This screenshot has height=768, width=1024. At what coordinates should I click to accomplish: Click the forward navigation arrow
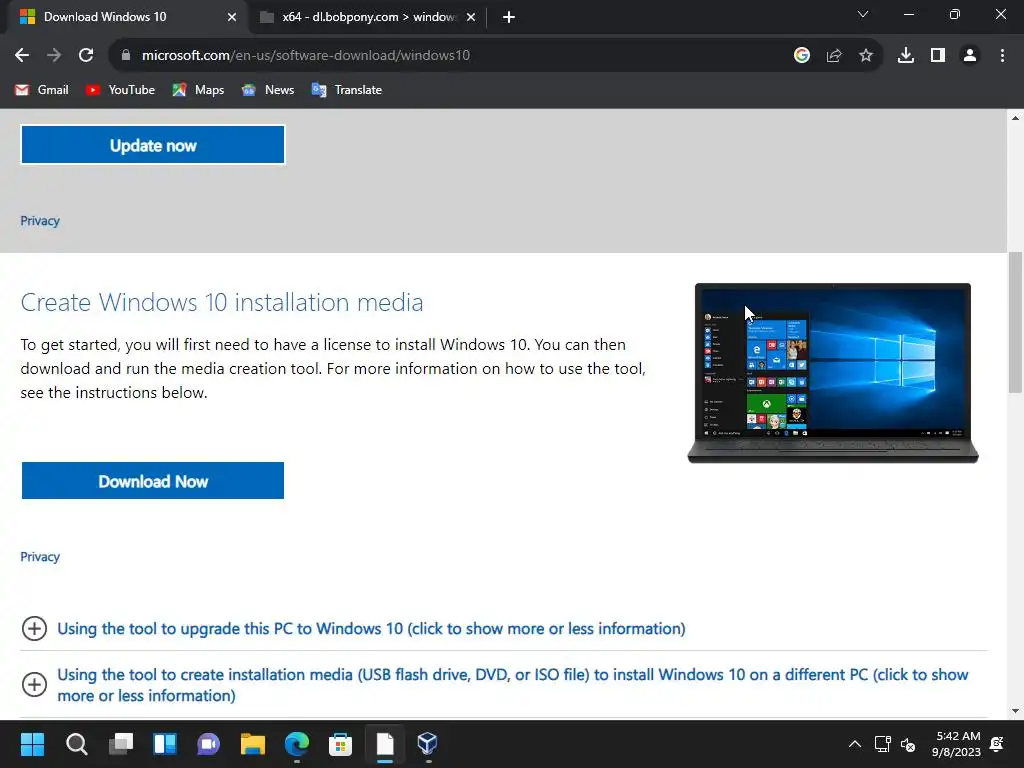[54, 56]
